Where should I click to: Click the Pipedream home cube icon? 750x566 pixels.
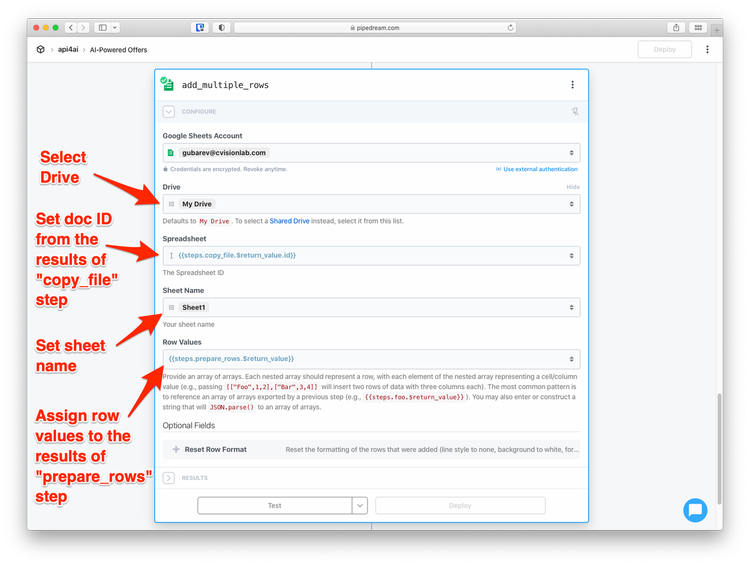[41, 49]
